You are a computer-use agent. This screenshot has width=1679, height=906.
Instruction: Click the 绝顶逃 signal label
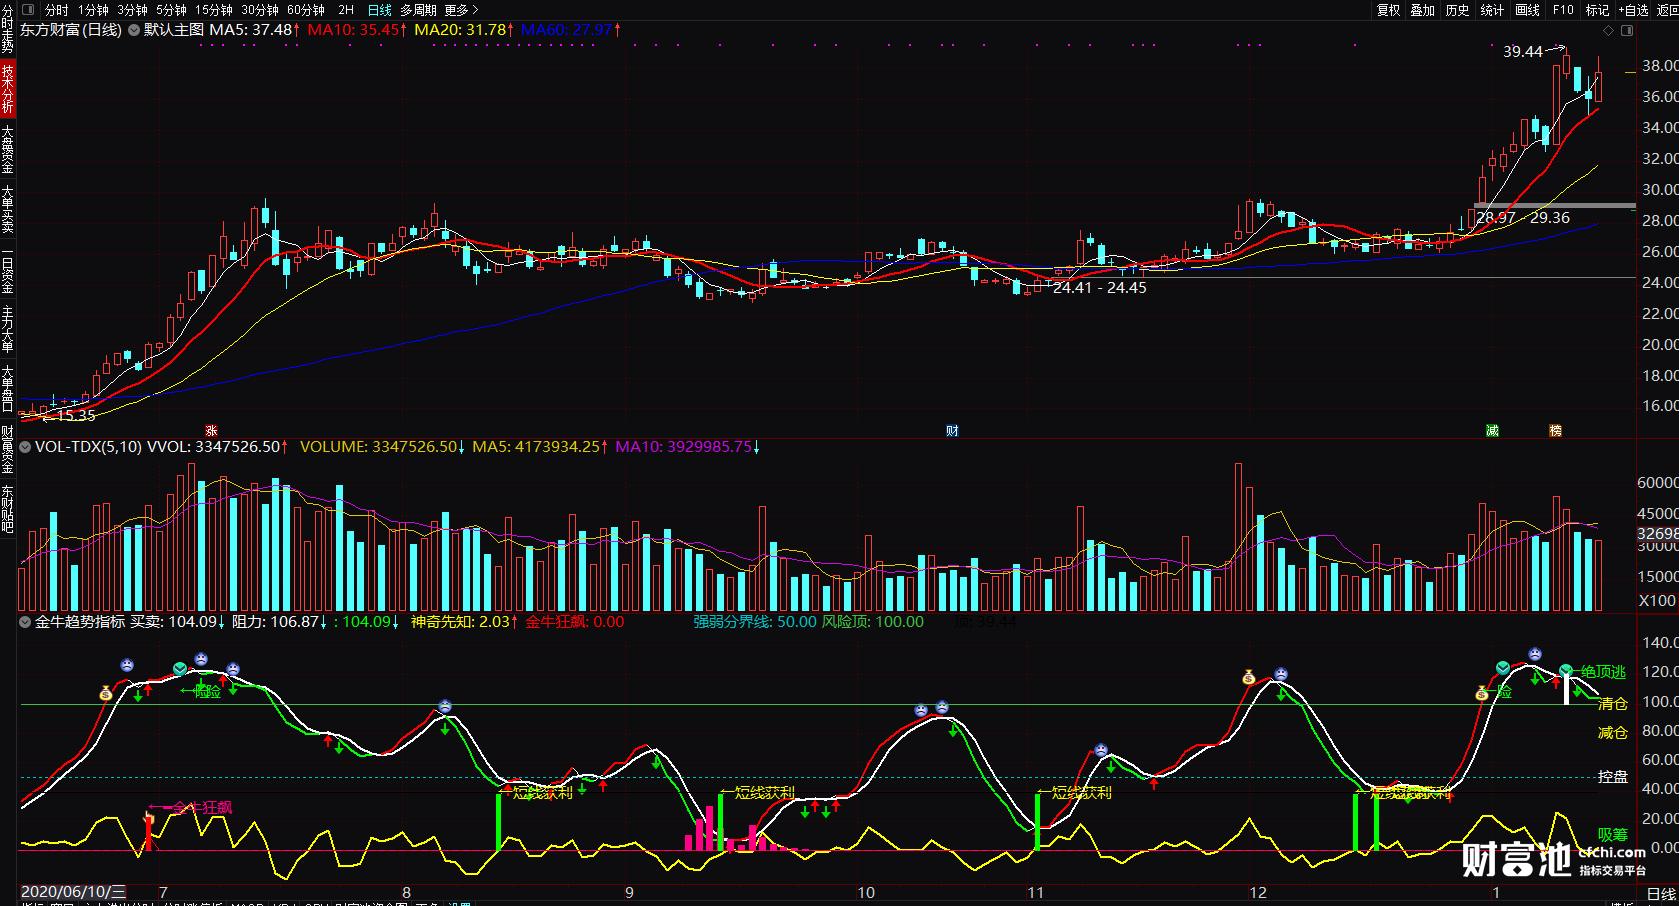pos(1604,672)
